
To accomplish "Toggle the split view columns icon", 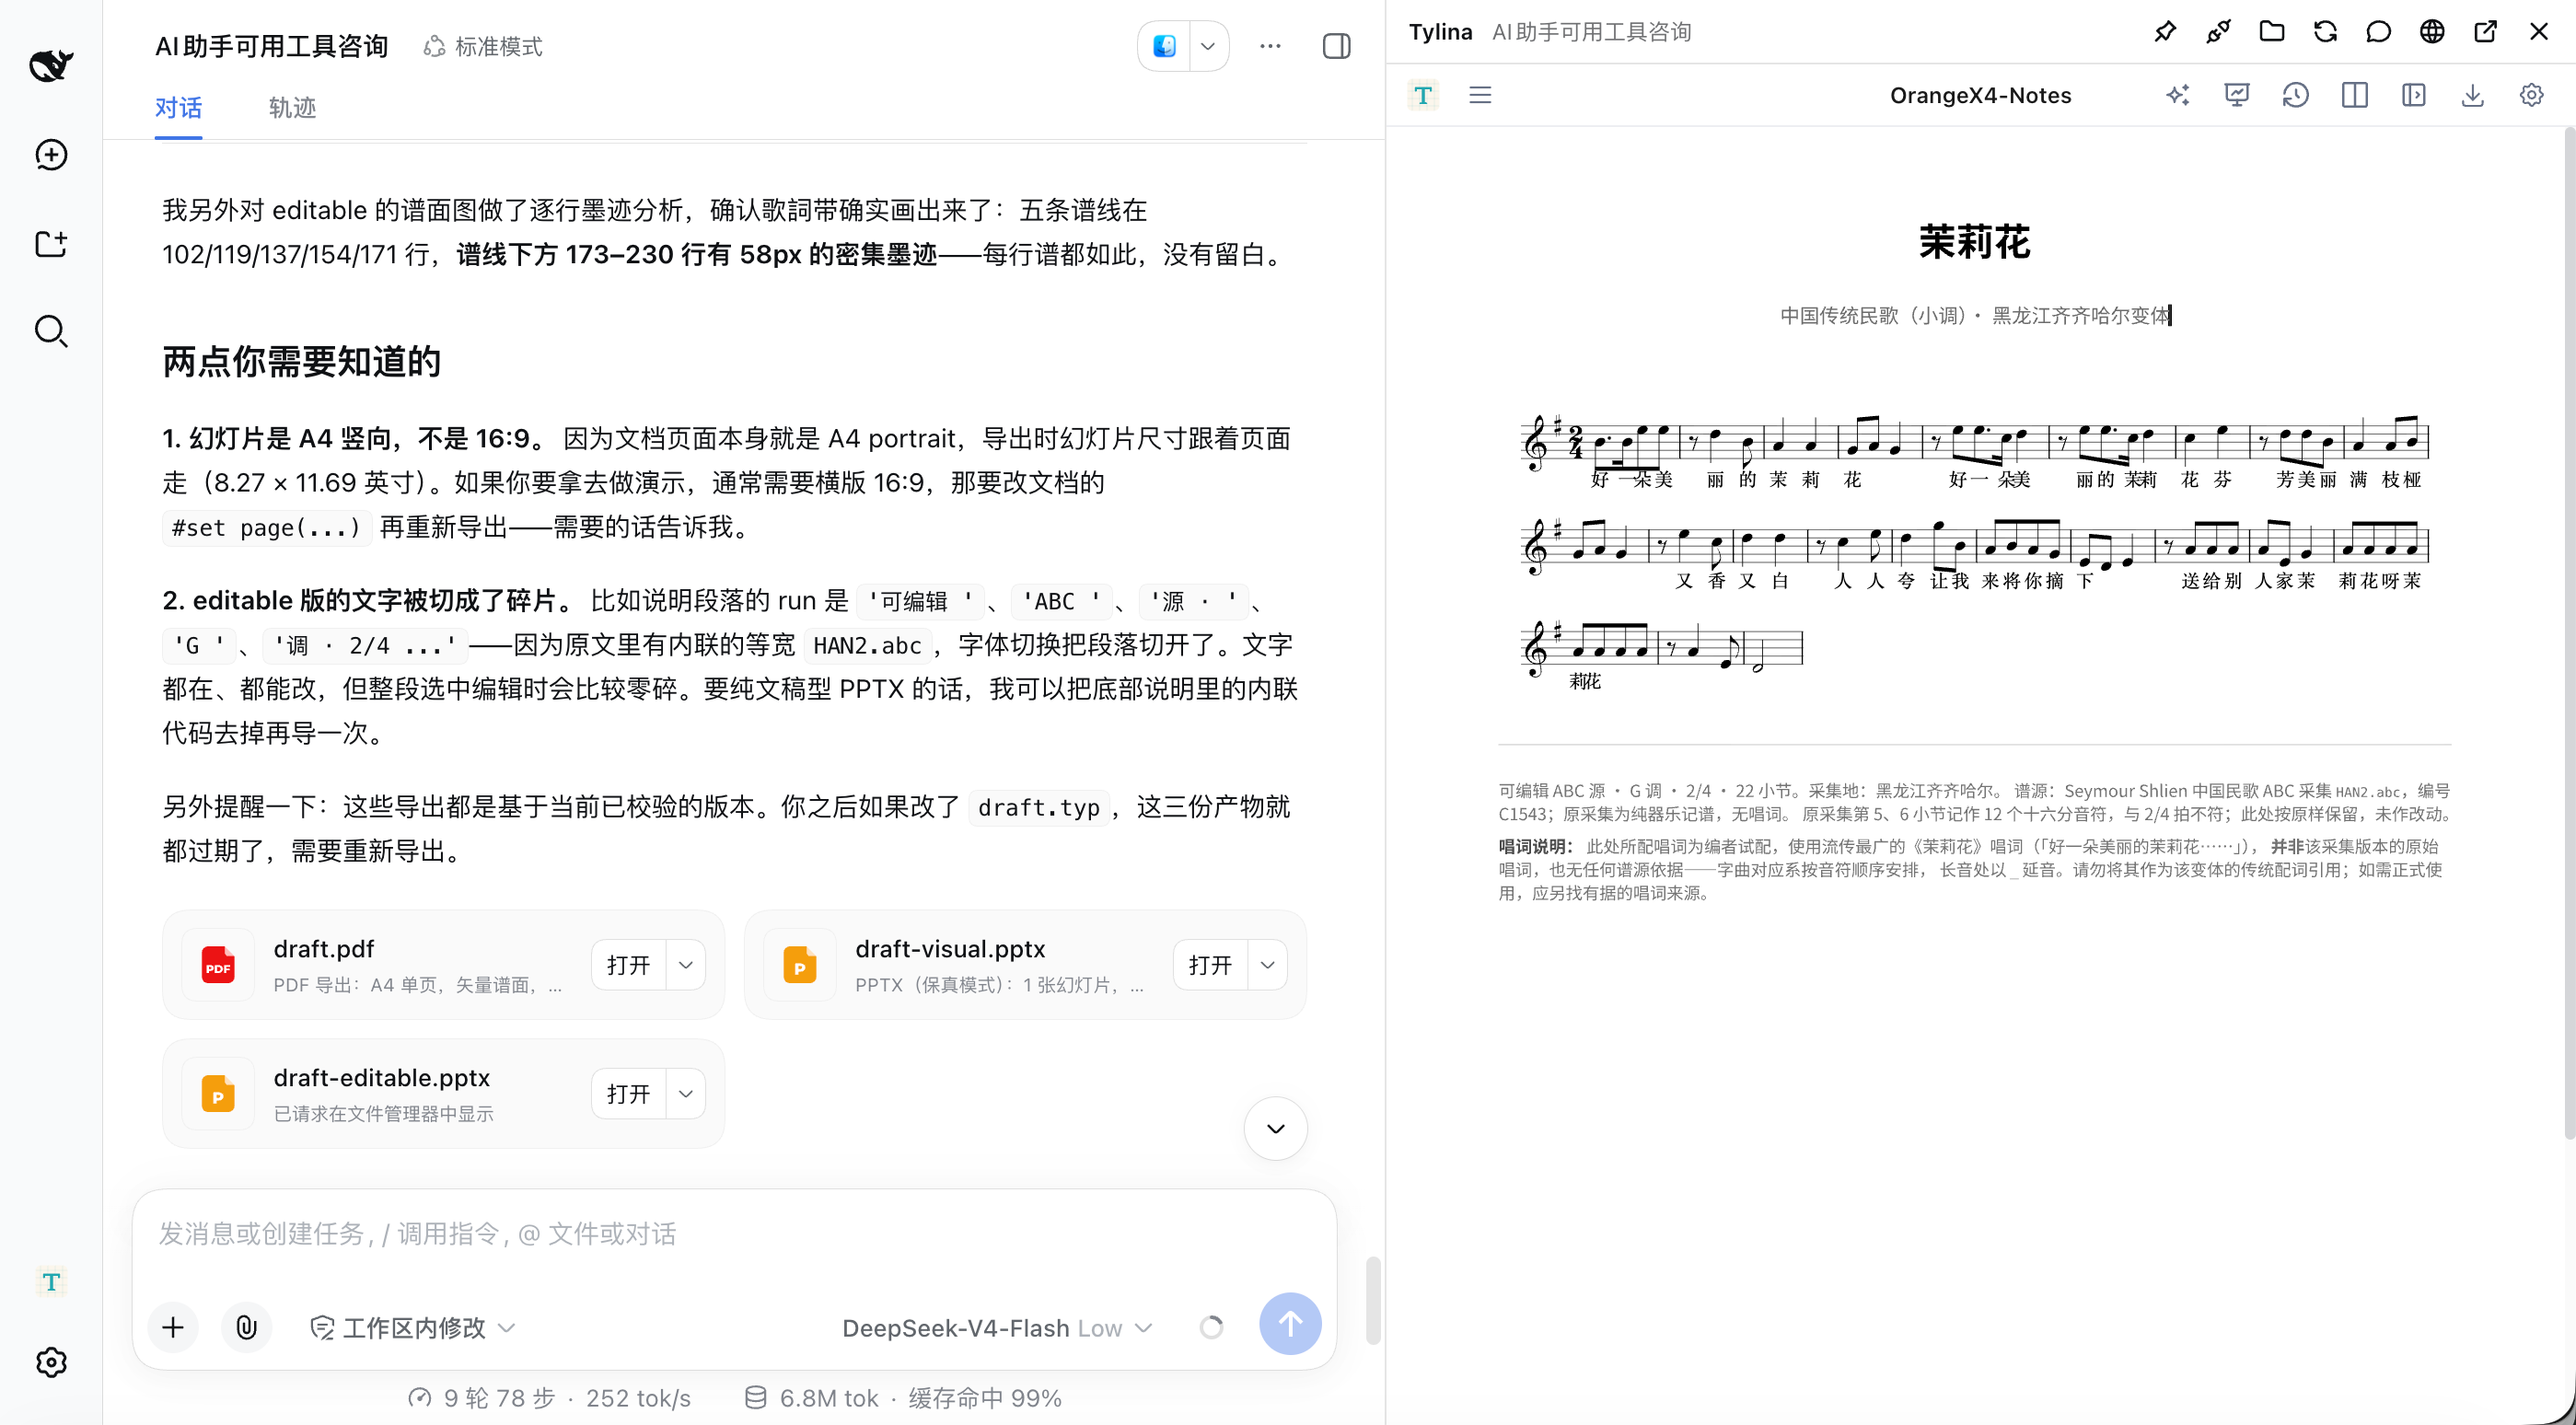I will coord(2355,95).
